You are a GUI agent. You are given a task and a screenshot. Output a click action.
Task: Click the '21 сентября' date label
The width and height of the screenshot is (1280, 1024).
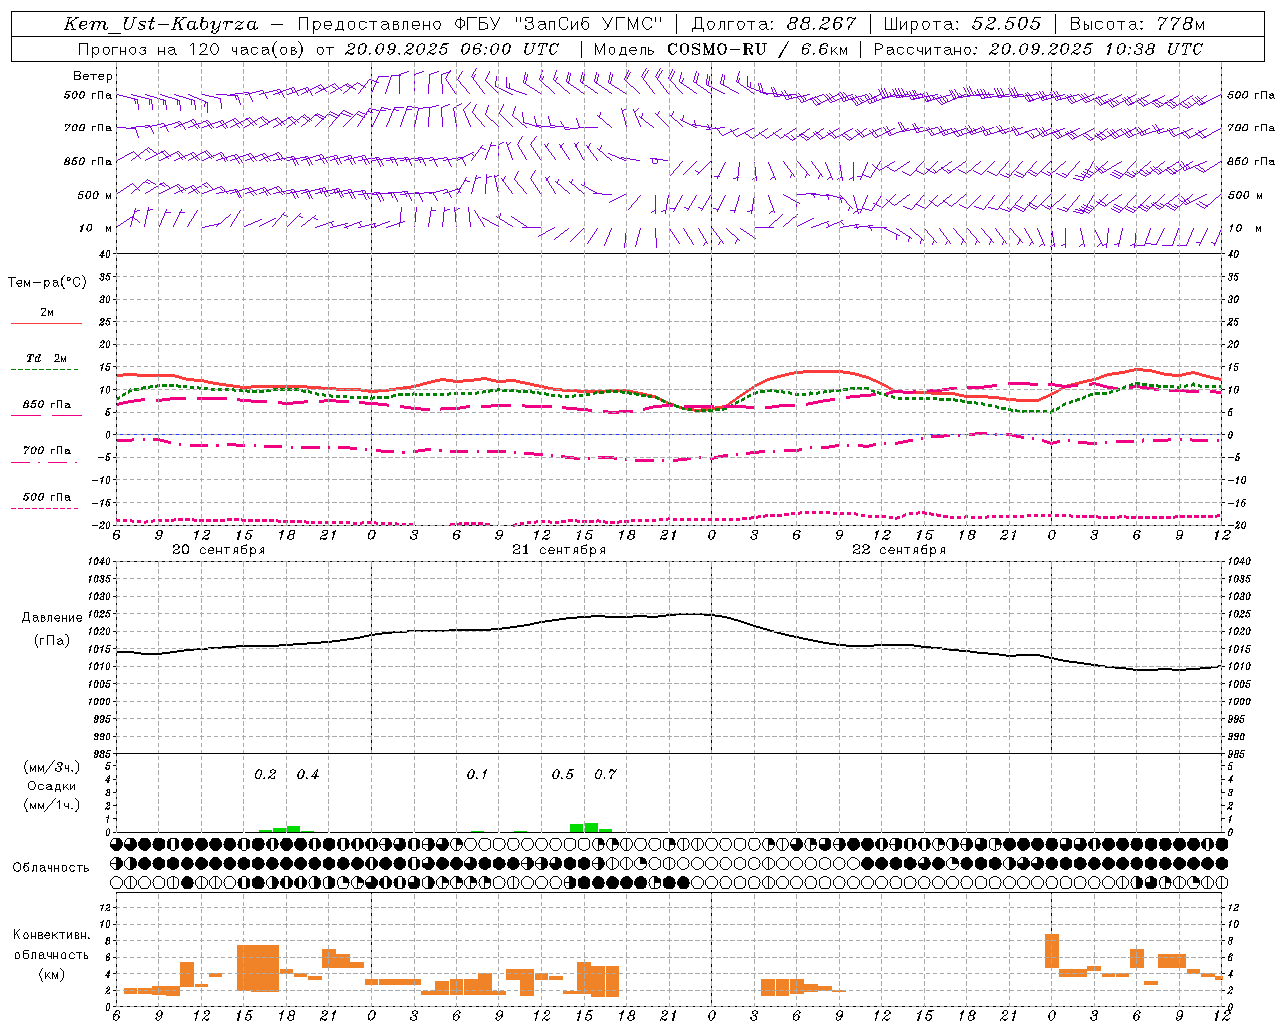click(559, 550)
